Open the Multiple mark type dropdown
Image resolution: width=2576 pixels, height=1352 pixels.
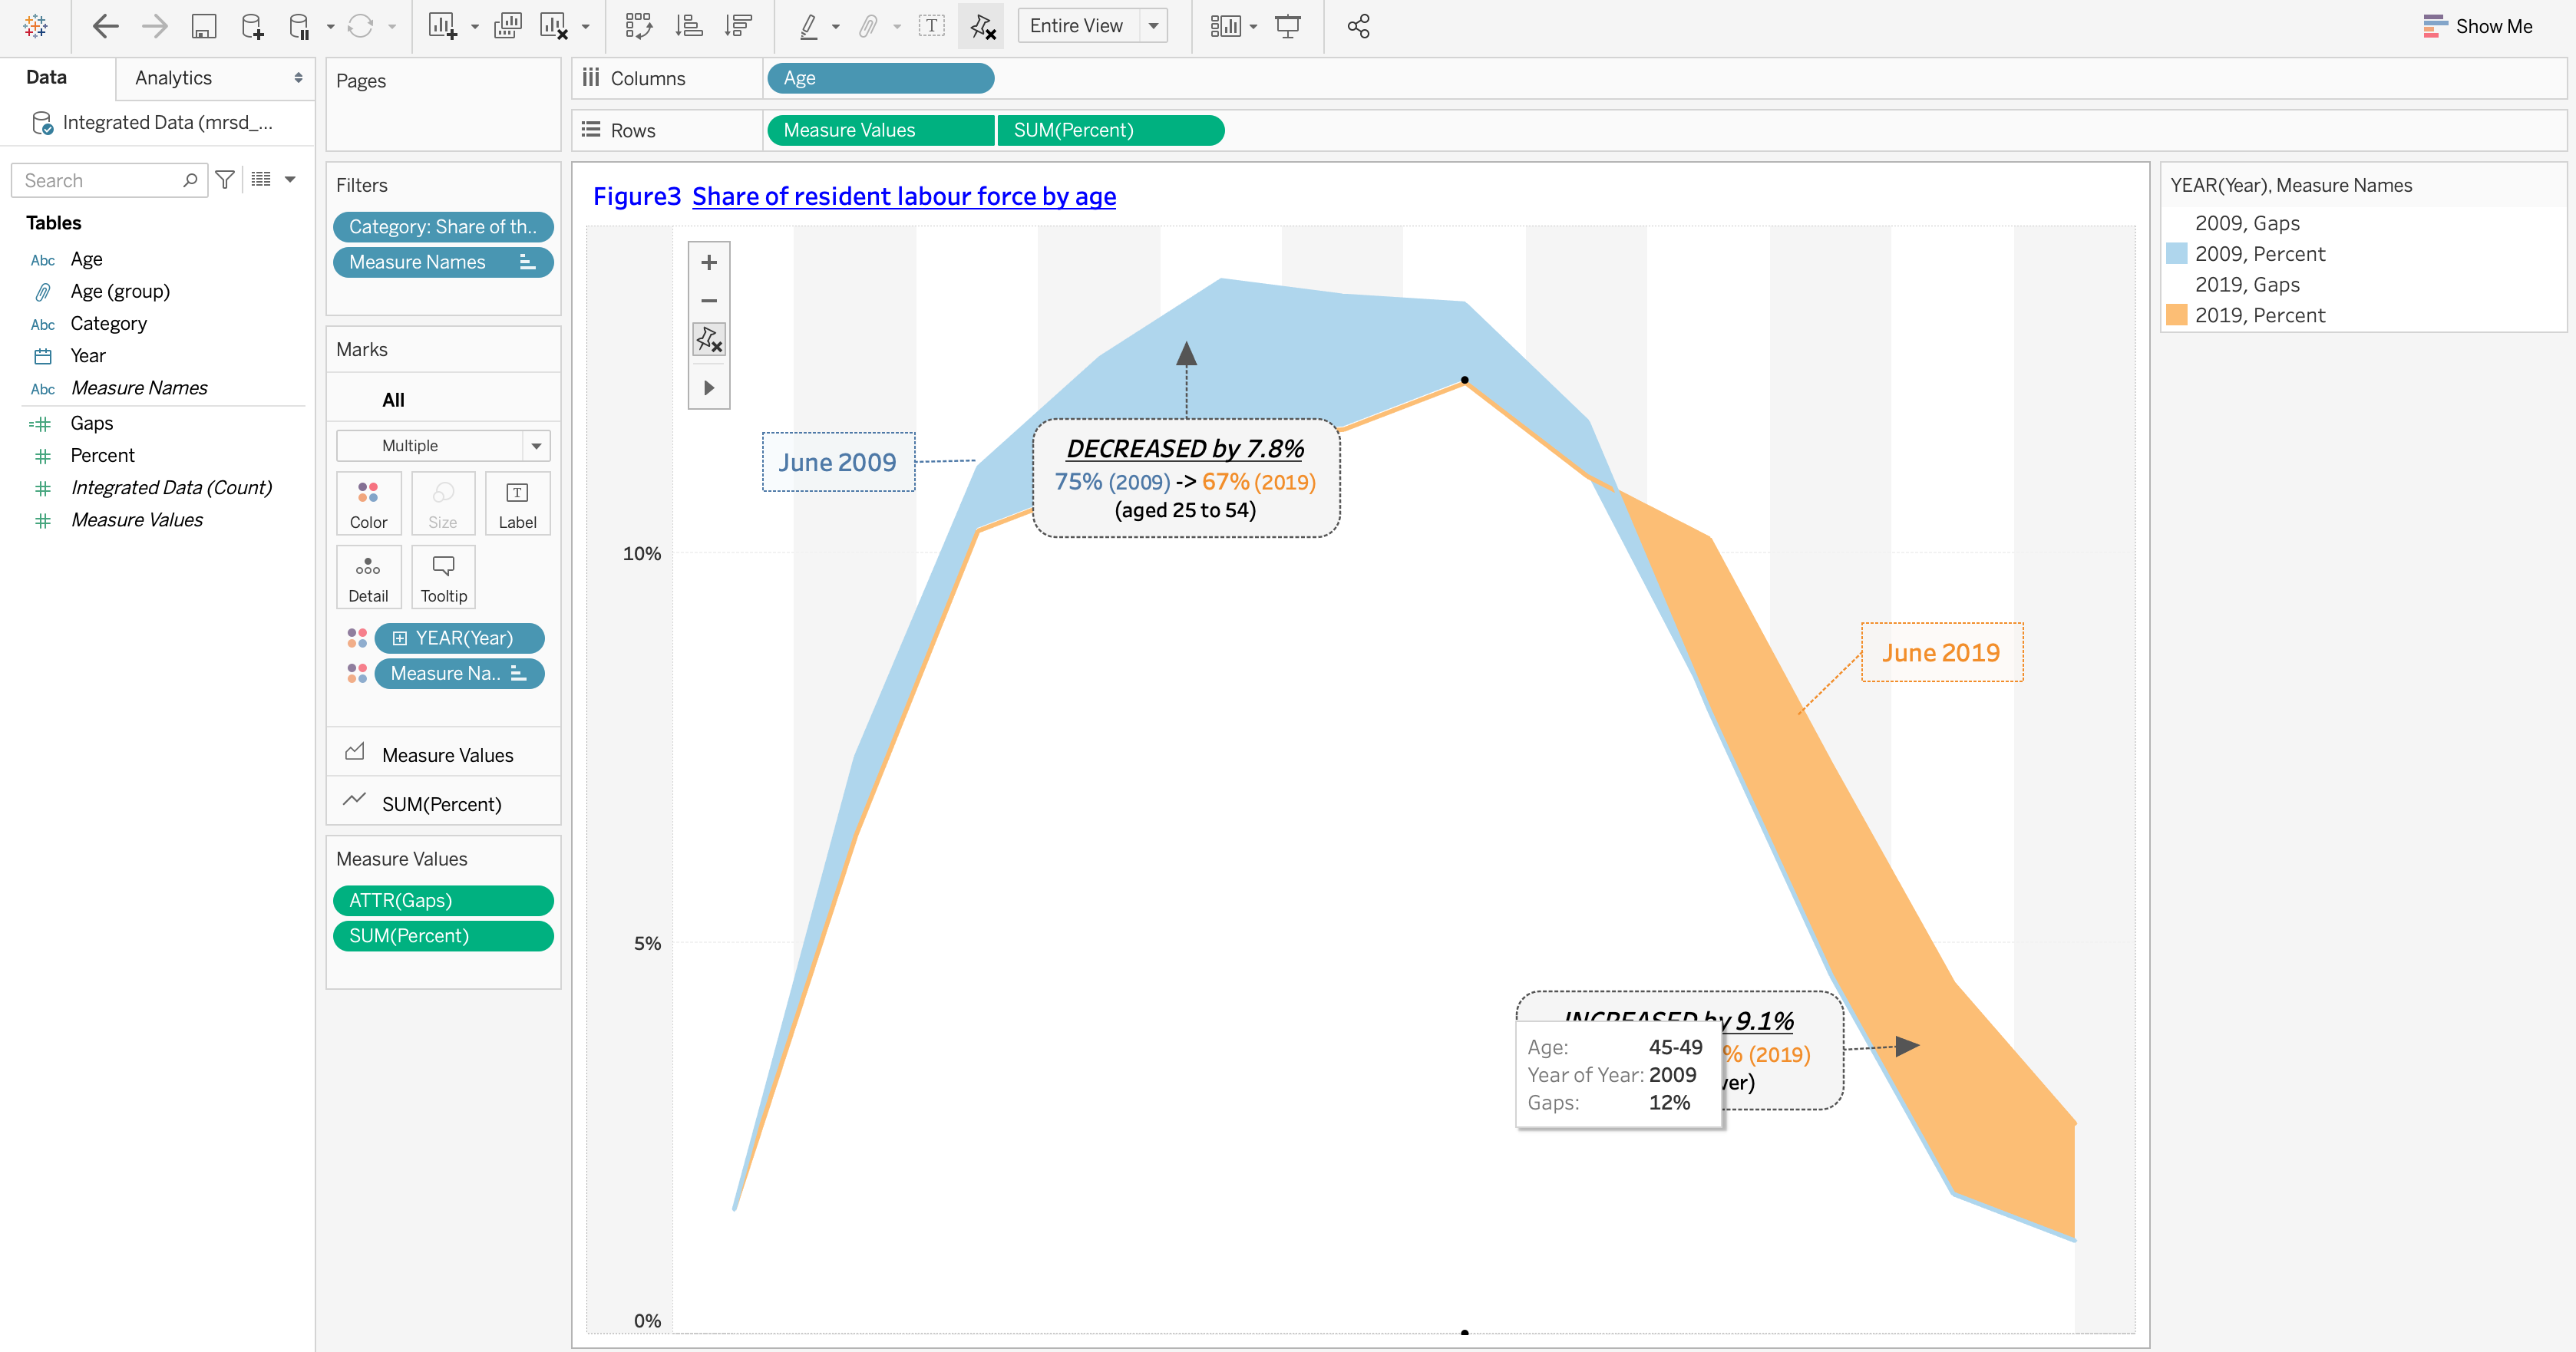[536, 446]
